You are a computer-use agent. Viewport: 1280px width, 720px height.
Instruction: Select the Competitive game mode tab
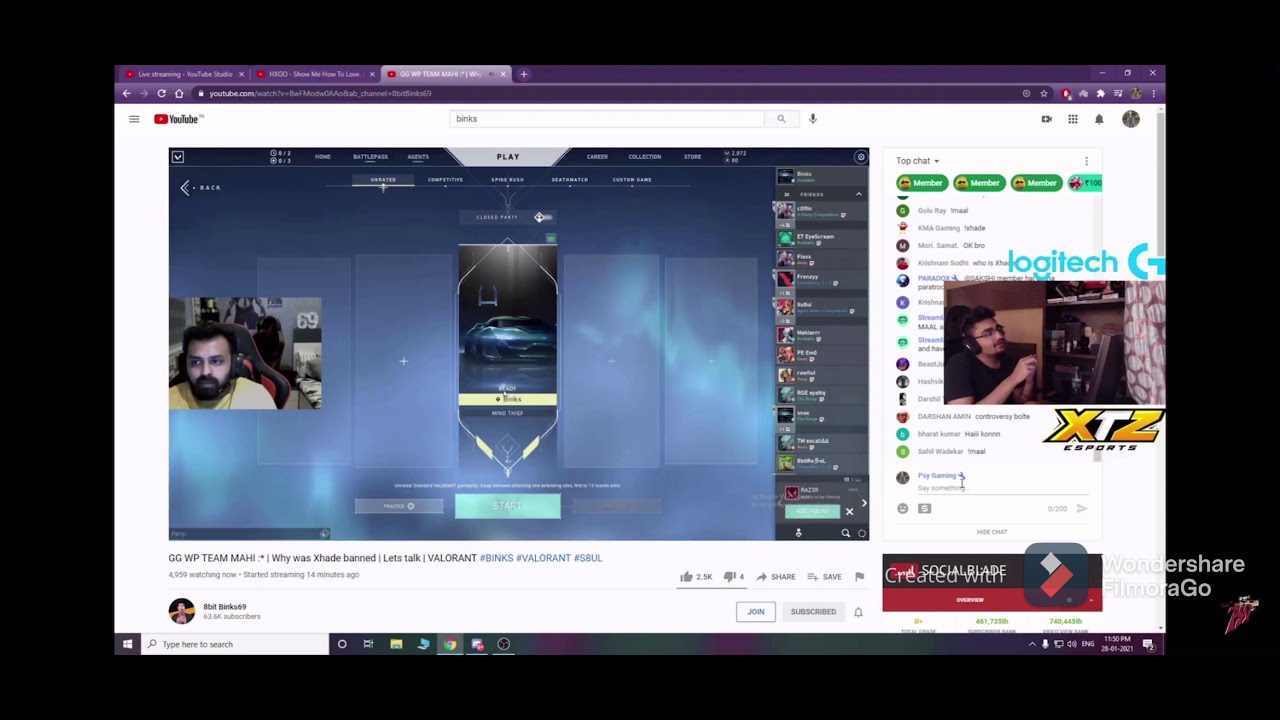(x=445, y=180)
